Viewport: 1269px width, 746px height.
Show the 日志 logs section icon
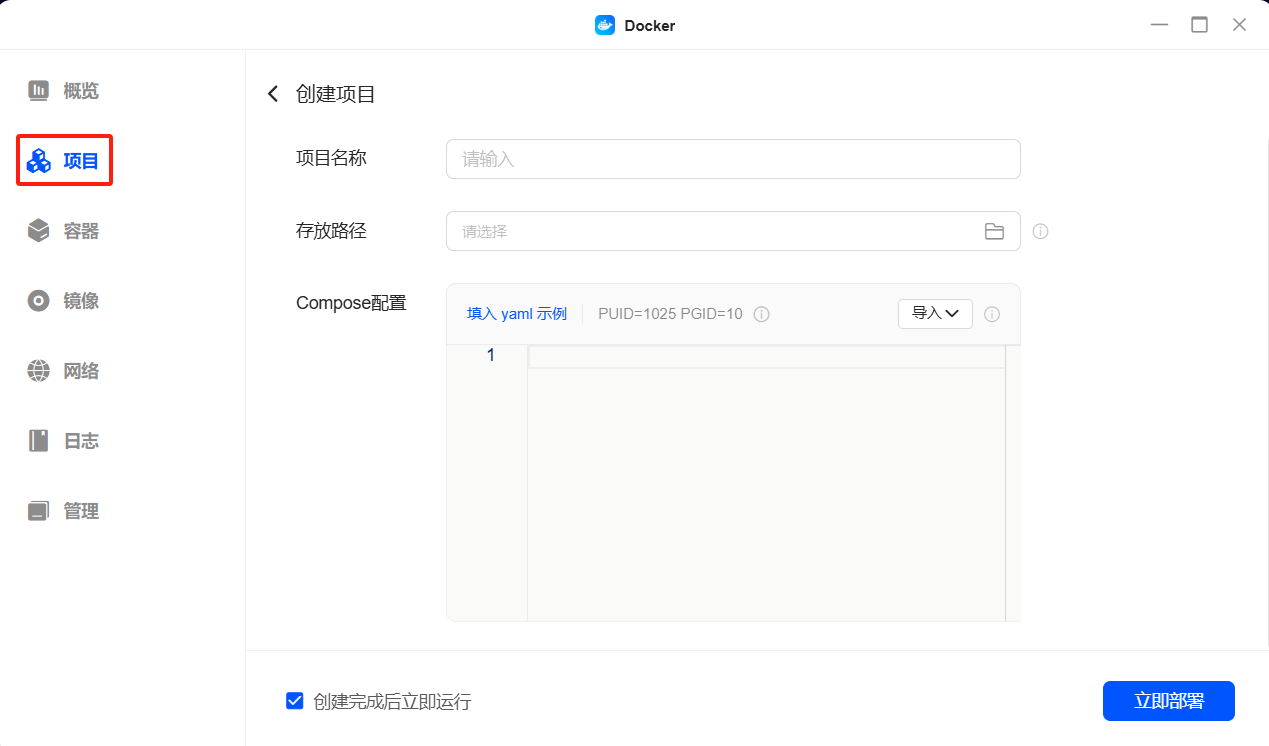(x=38, y=441)
